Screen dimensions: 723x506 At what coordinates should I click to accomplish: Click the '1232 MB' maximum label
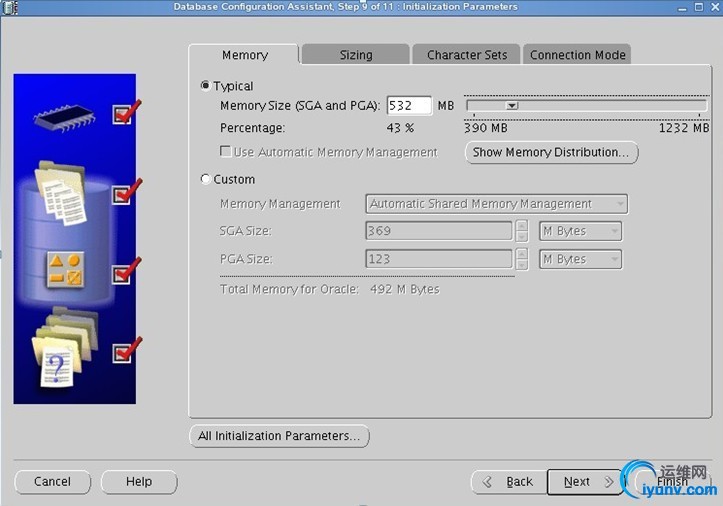coord(684,128)
